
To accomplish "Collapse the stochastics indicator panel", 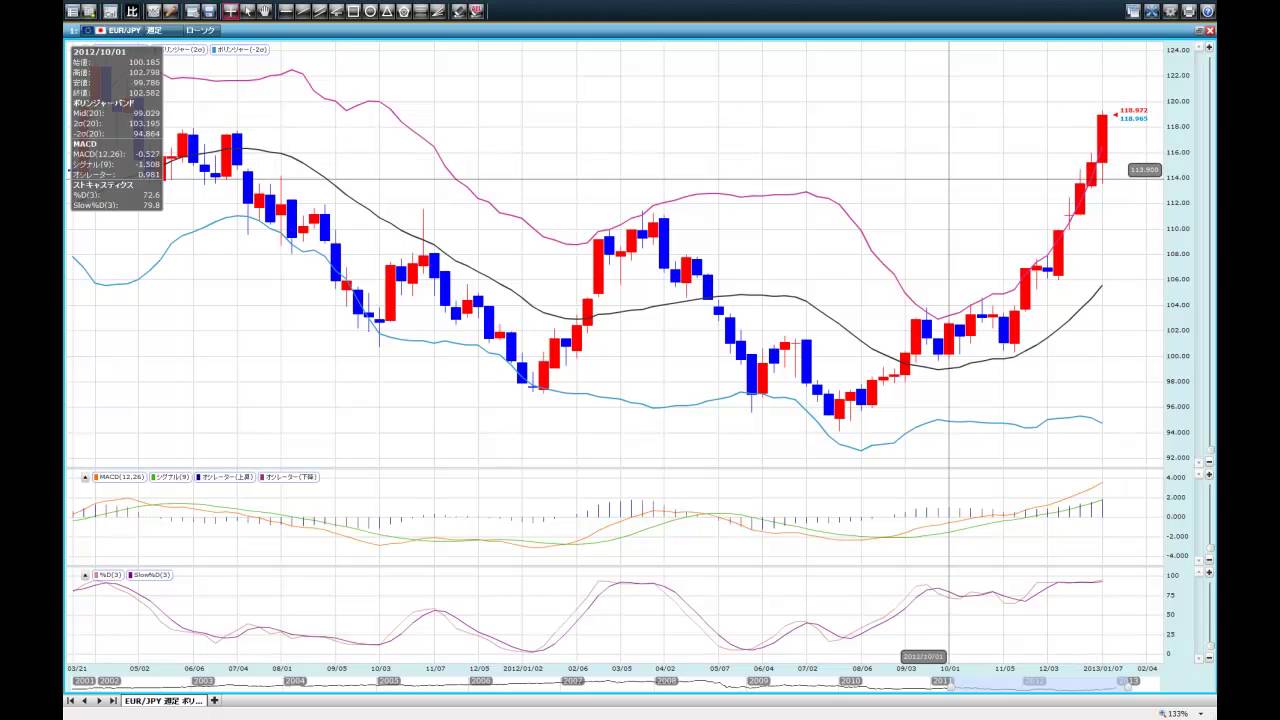I will pyautogui.click(x=85, y=575).
